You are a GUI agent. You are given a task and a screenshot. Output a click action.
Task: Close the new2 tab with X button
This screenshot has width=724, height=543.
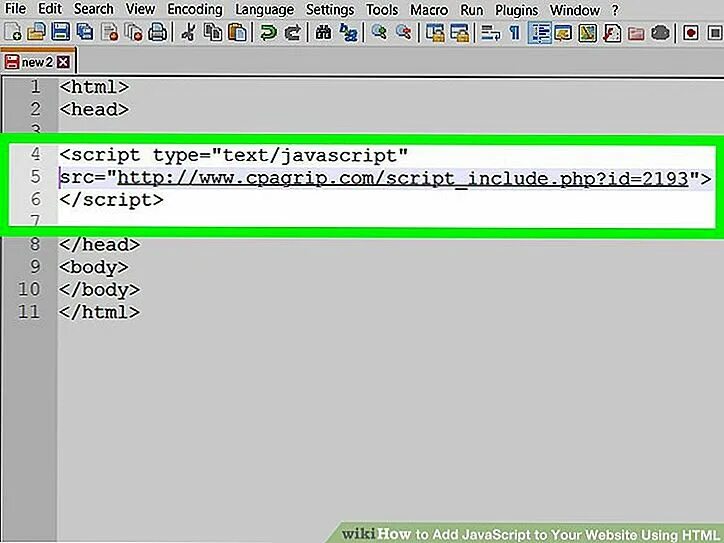point(64,62)
